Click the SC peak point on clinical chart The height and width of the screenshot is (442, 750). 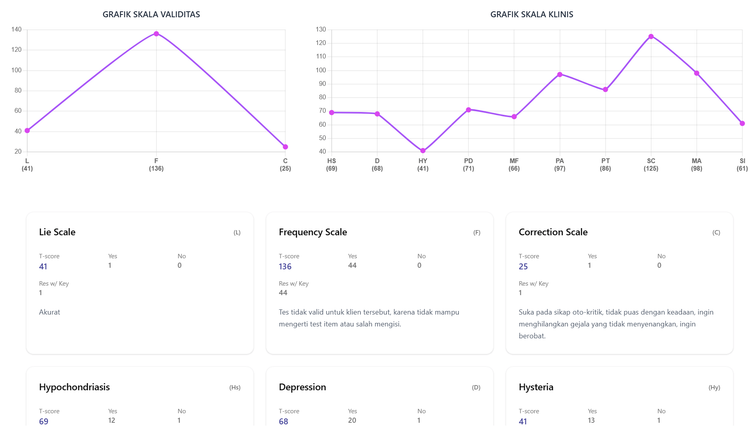(x=651, y=37)
